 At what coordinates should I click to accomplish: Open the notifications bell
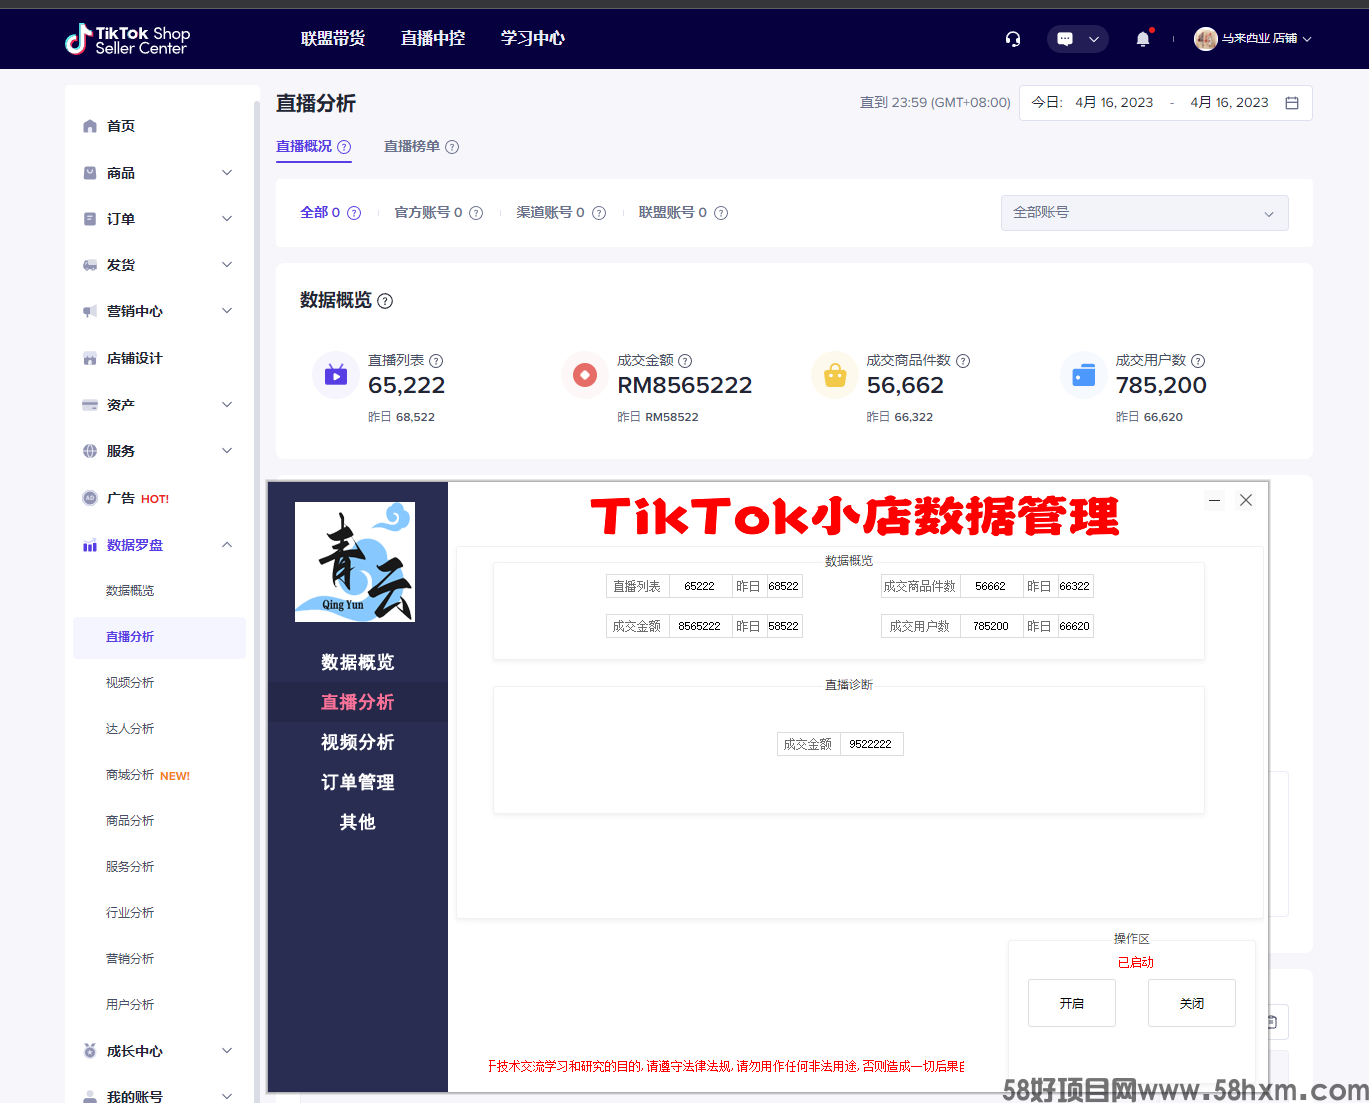[x=1143, y=39]
